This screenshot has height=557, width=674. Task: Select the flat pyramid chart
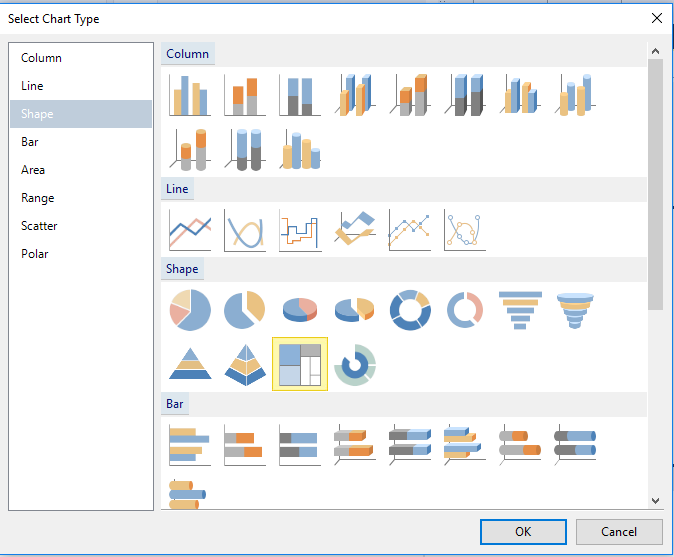190,365
